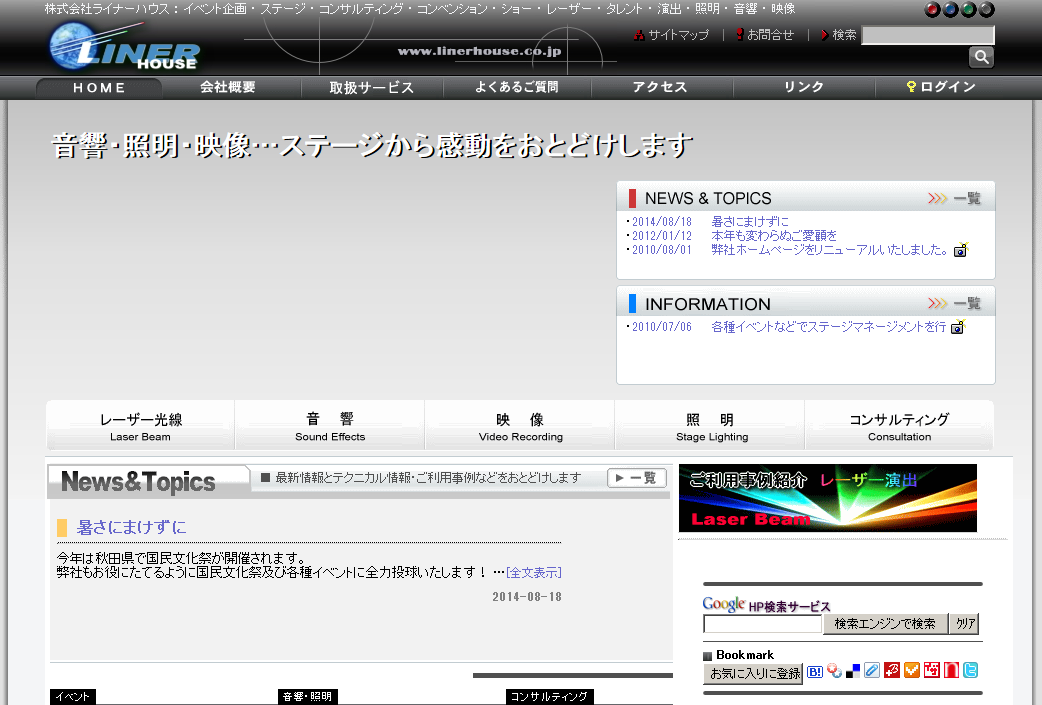Switch to the blue color theme circle
This screenshot has width=1042, height=705.
(x=951, y=10)
